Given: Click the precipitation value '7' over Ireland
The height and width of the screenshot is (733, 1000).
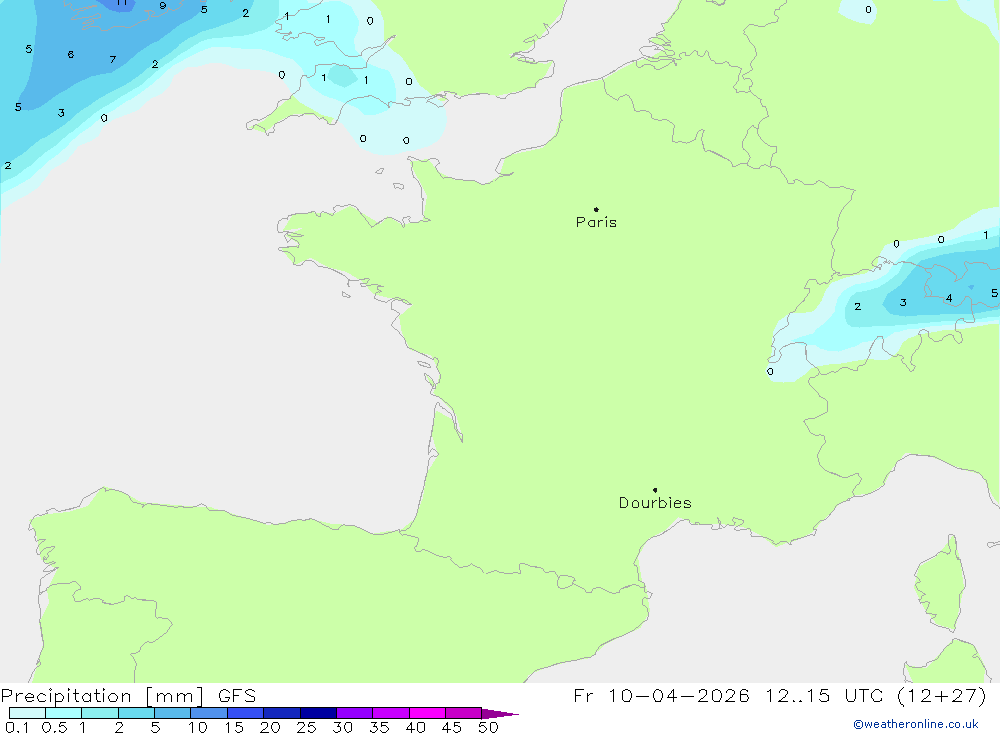Looking at the screenshot, I should point(113,59).
